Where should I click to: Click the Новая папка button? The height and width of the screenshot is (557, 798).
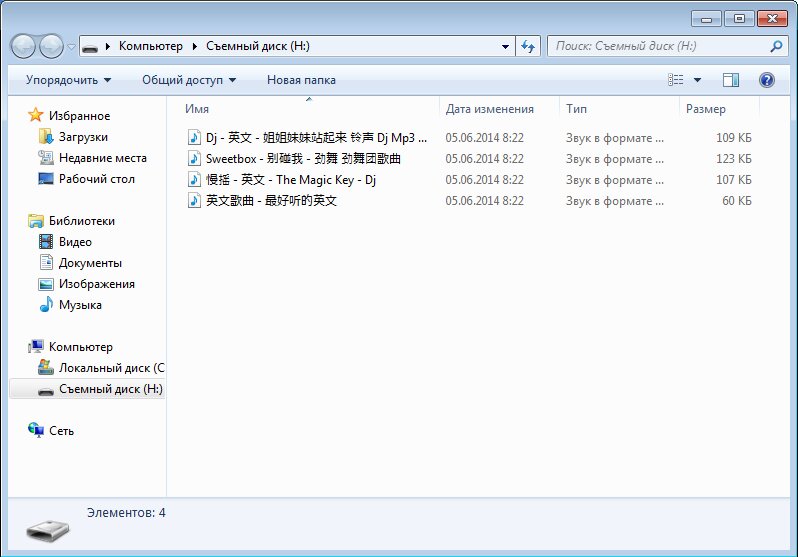[x=301, y=80]
